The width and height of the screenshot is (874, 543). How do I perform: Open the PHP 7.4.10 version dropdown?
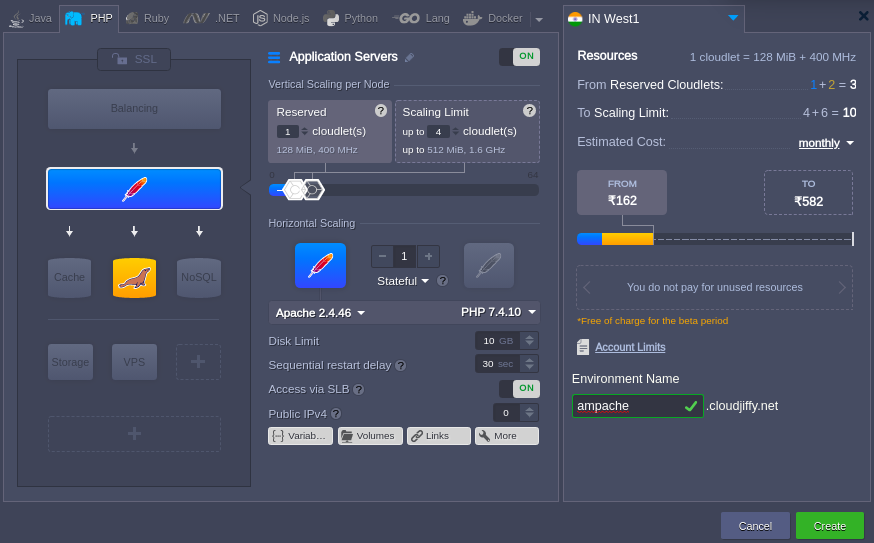coord(498,312)
